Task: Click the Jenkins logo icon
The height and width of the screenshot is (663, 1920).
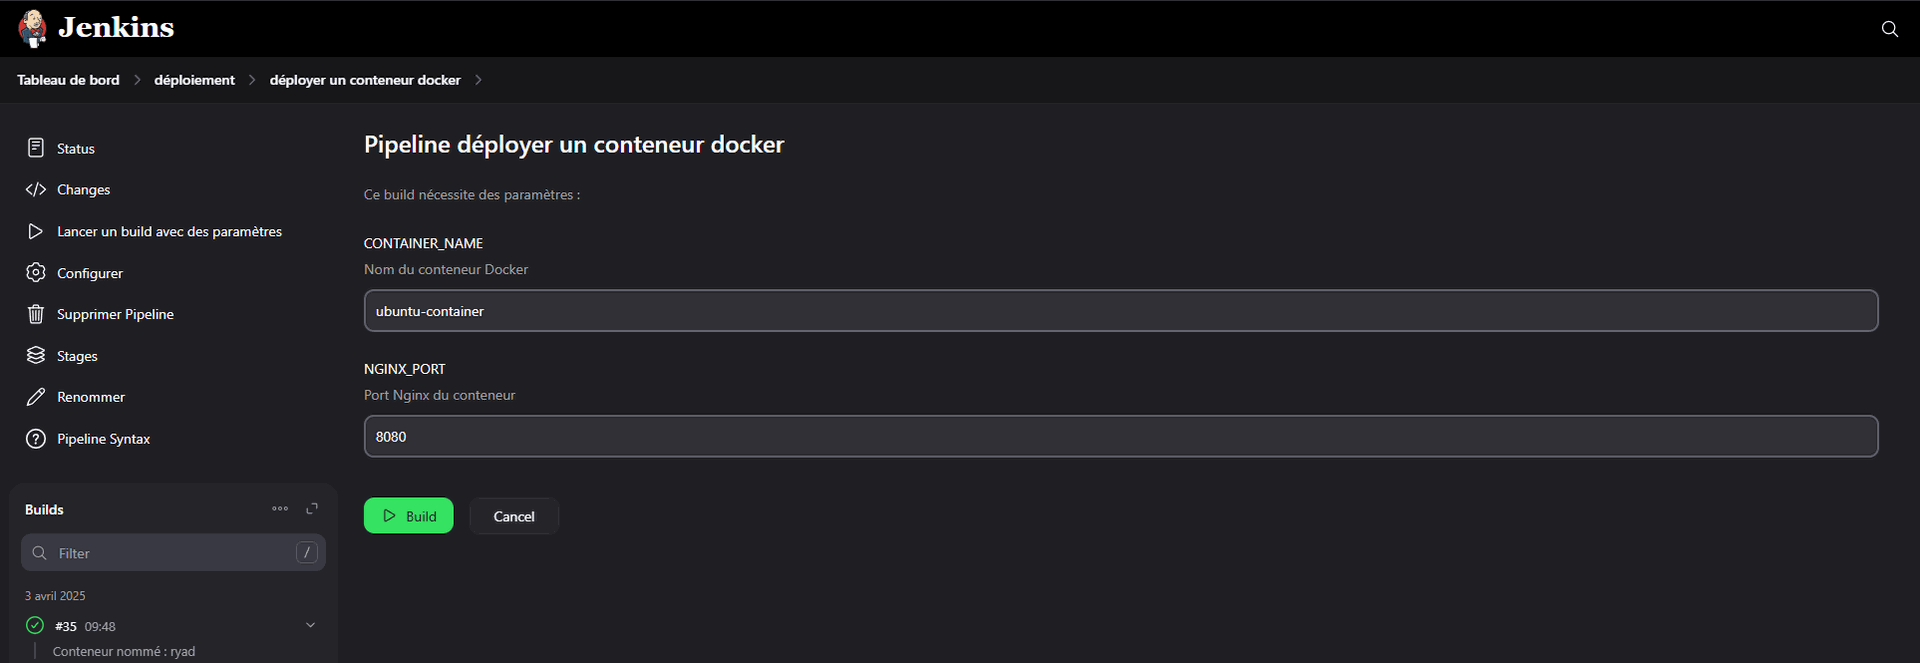Action: [33, 28]
